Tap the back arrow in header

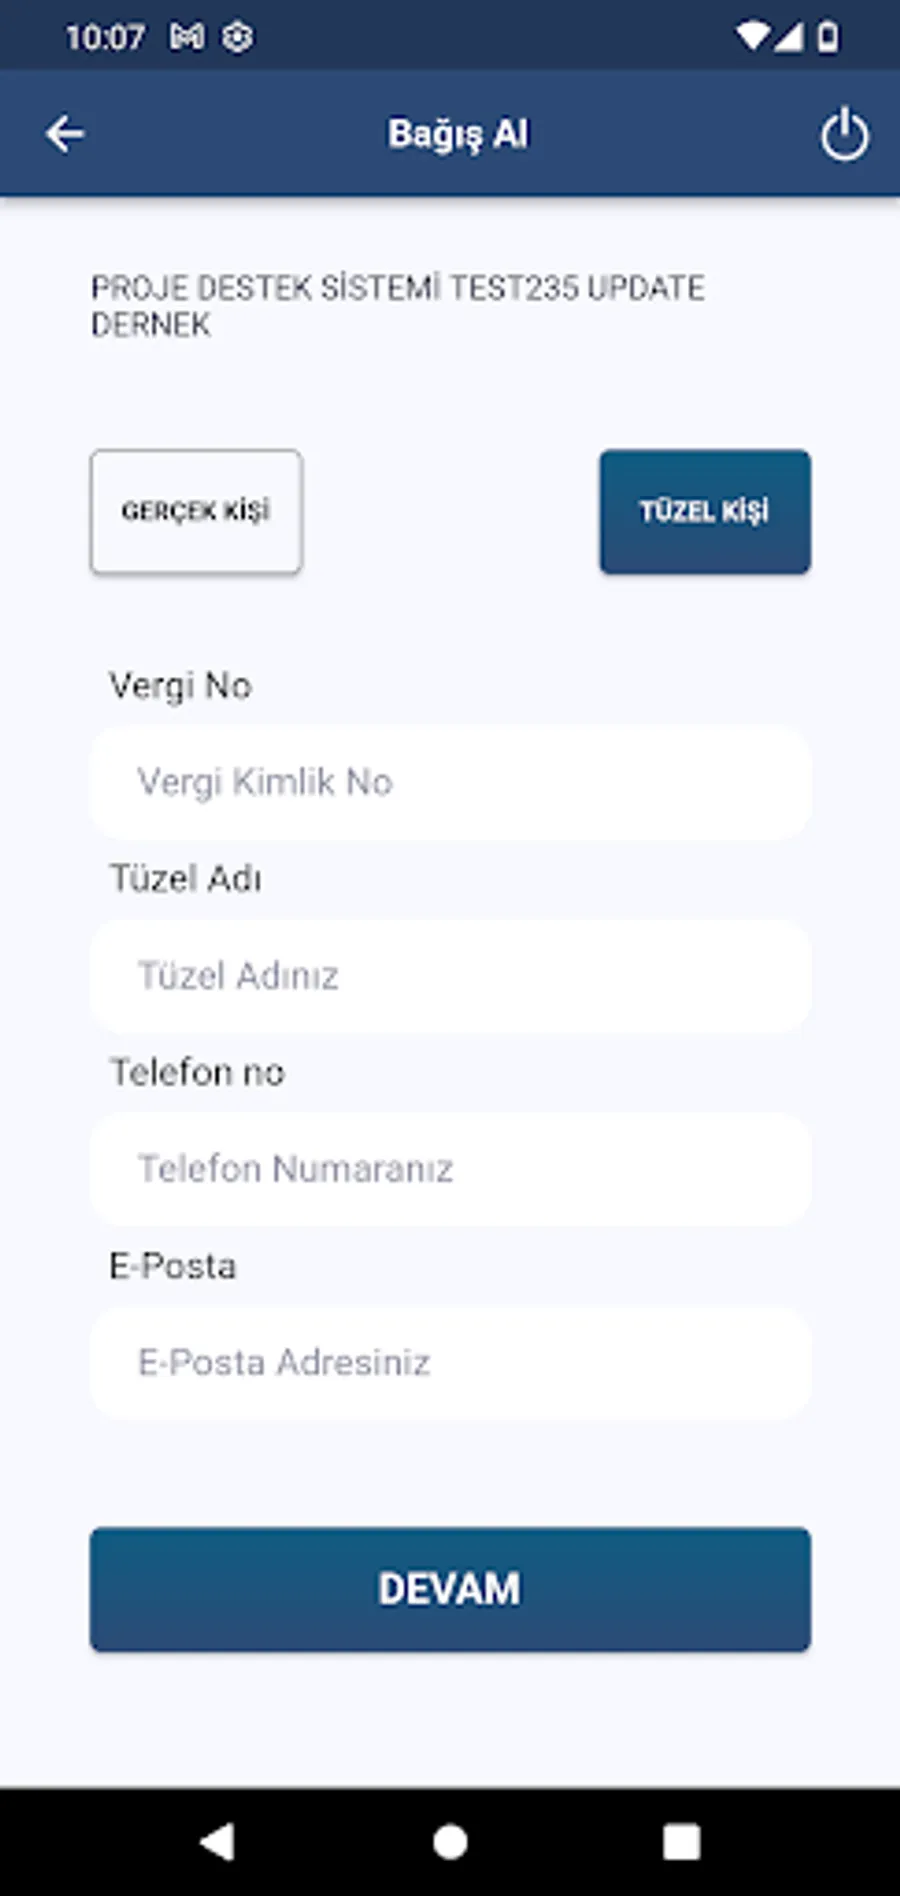[65, 134]
